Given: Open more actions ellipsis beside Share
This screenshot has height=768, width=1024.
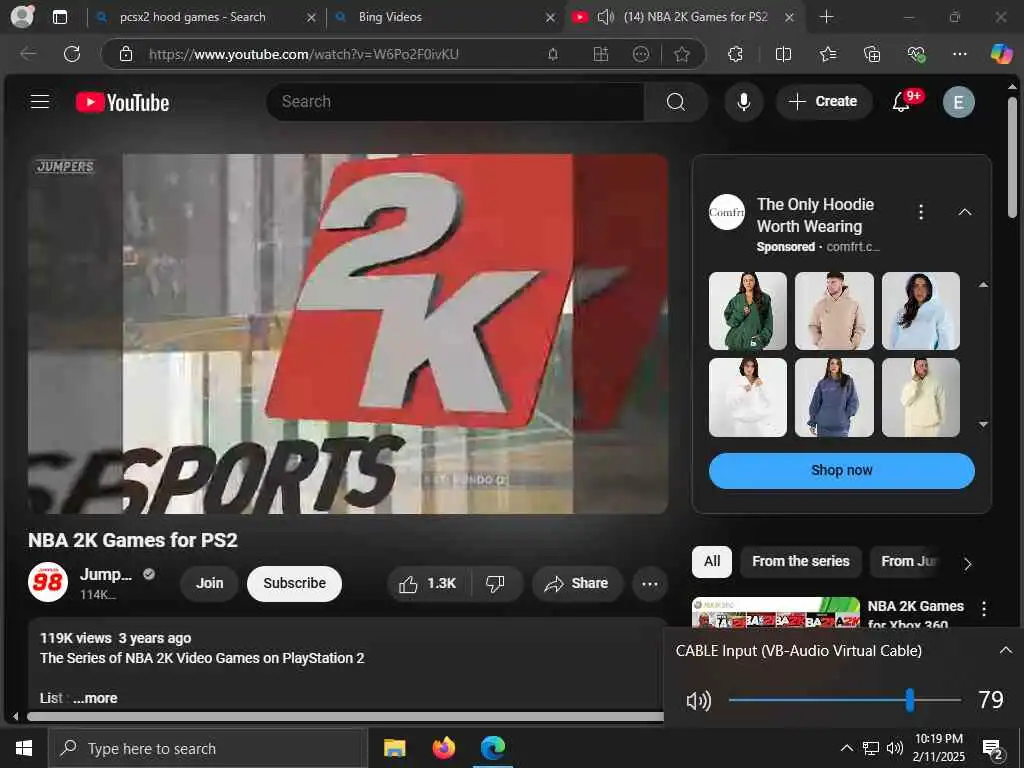Looking at the screenshot, I should 649,583.
